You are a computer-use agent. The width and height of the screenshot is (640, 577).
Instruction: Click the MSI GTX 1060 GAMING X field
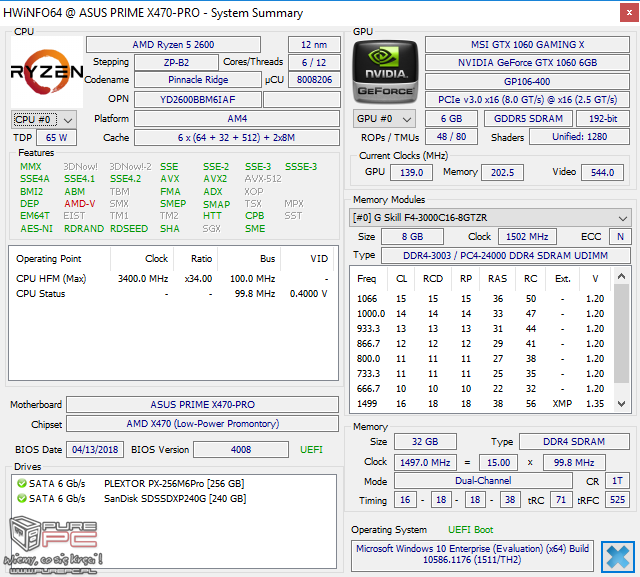527,44
